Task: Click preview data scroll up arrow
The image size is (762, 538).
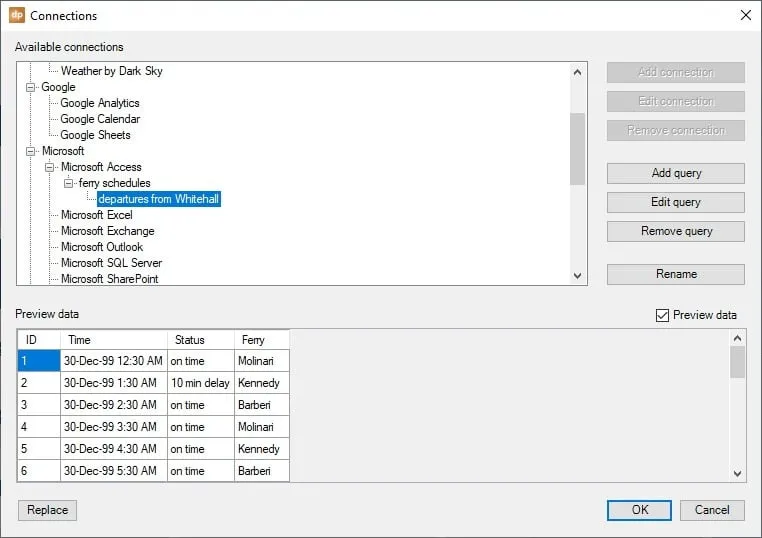Action: [x=737, y=338]
